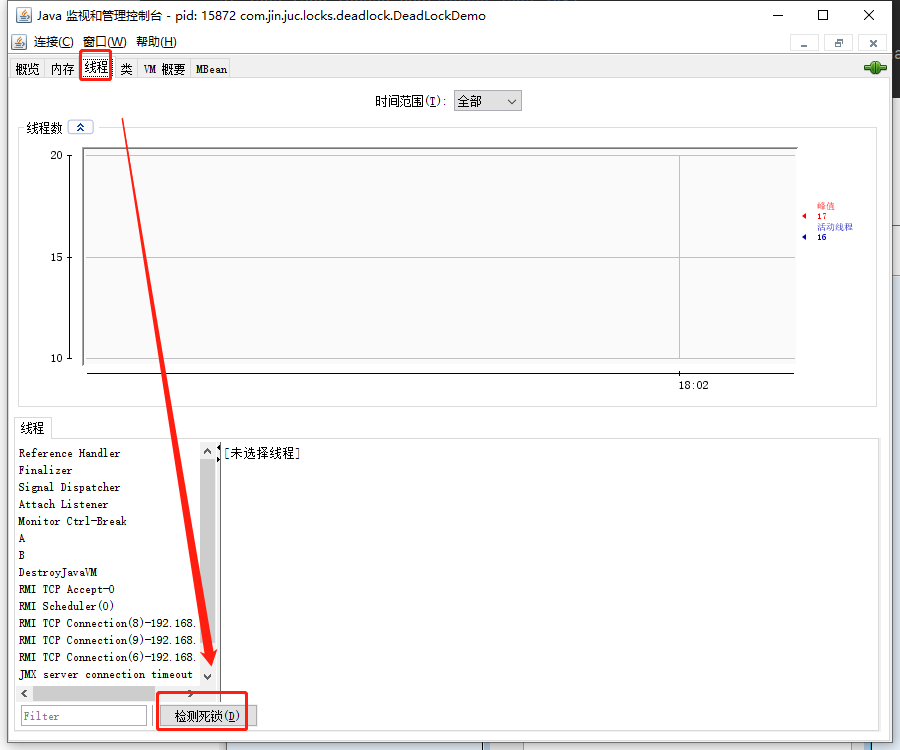Click the horizontal scrollbar thumb of thread list
This screenshot has height=750, width=900.
[x=94, y=693]
